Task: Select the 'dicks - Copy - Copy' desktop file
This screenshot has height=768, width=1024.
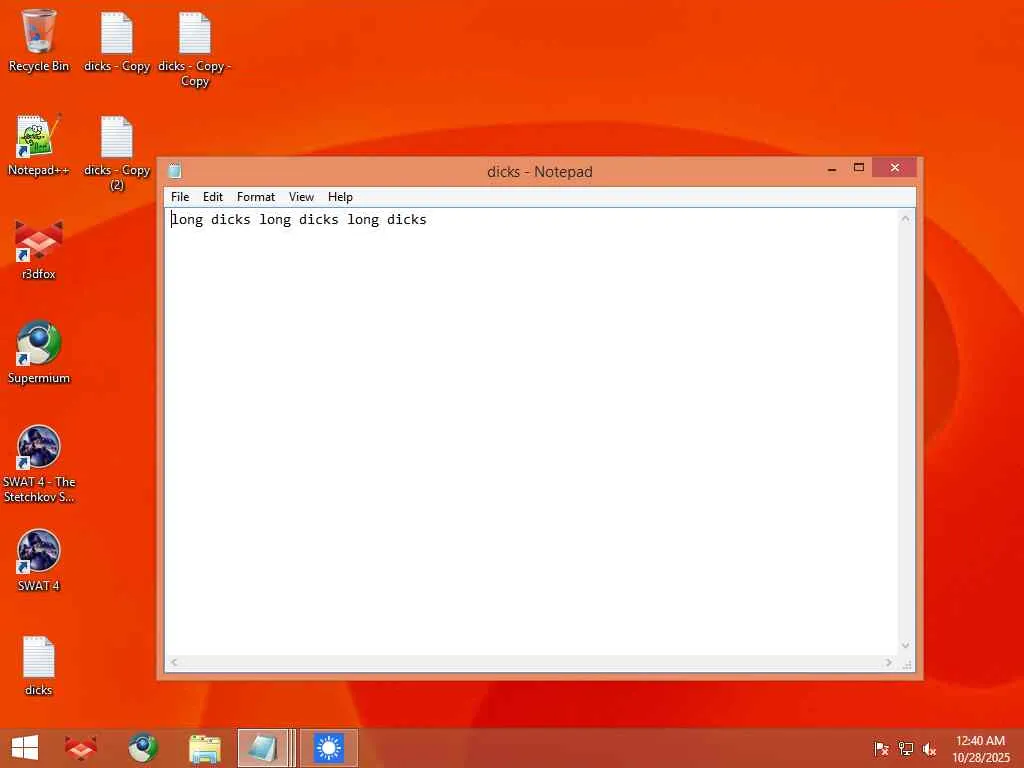Action: pyautogui.click(x=195, y=49)
